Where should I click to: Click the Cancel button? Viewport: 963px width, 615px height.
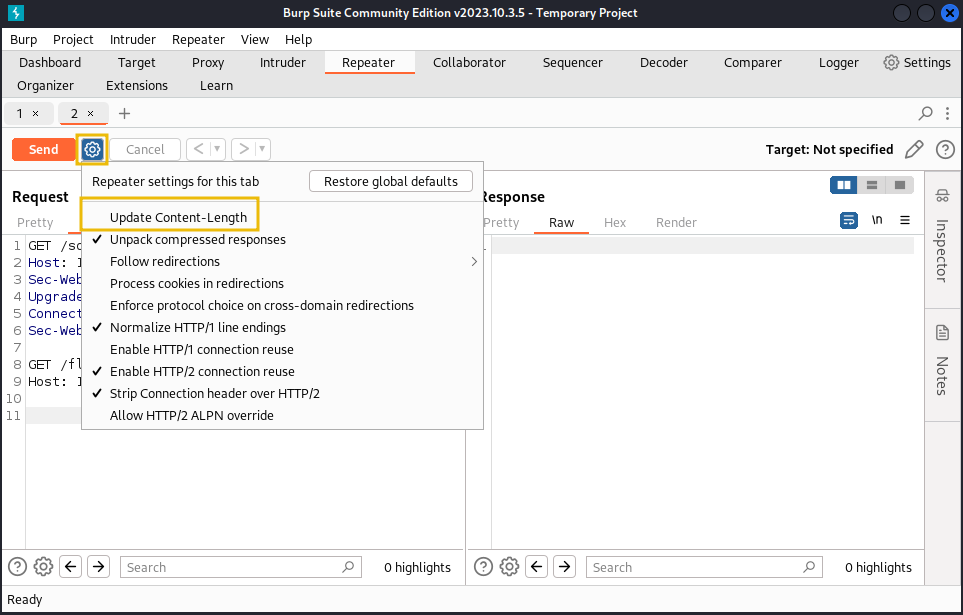[x=145, y=149]
